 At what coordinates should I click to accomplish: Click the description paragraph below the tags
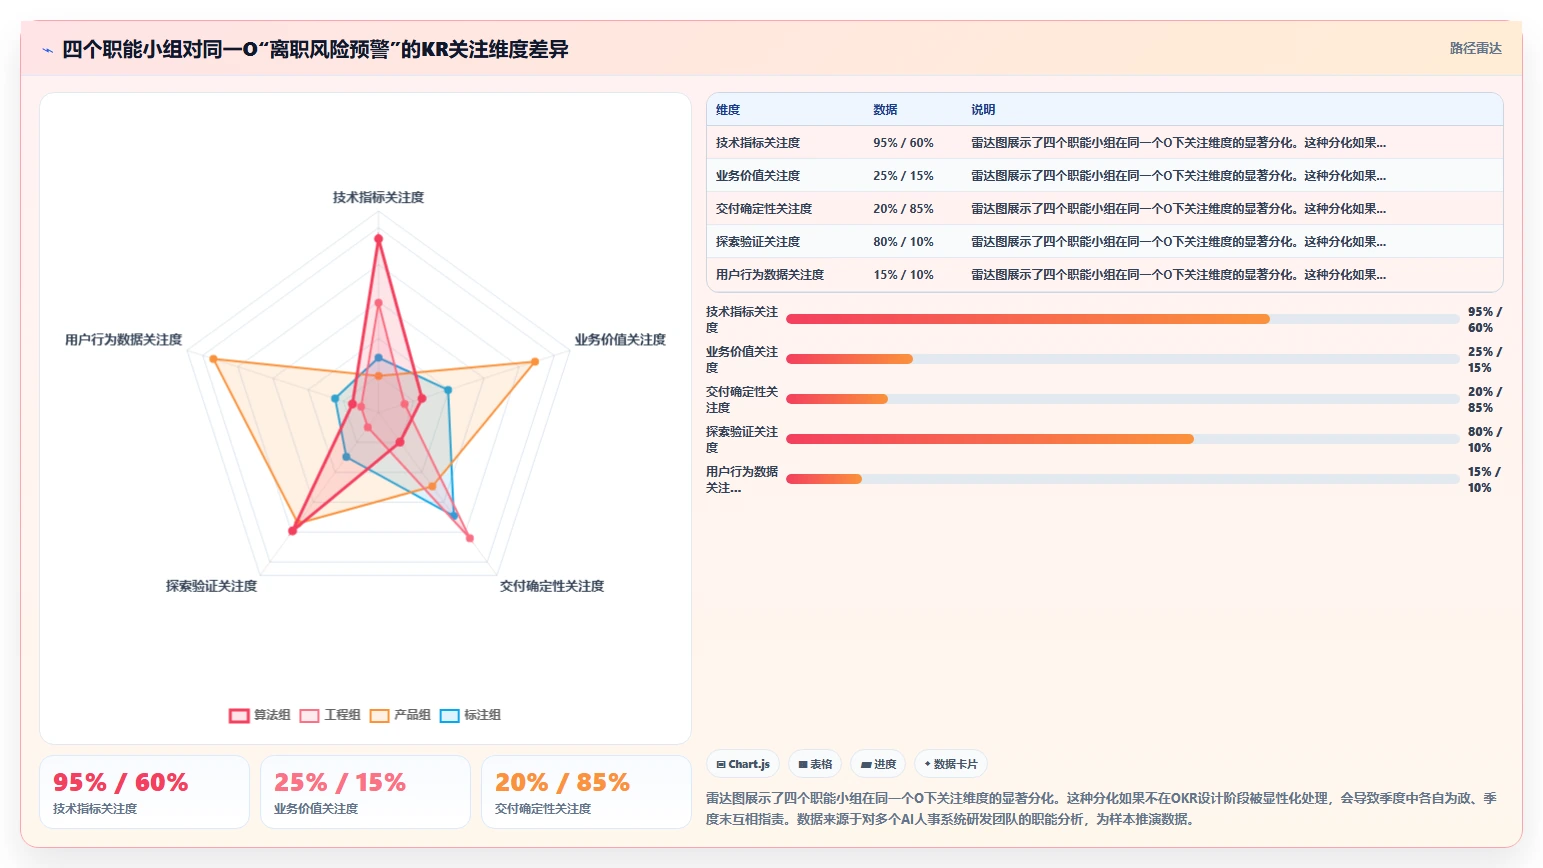pyautogui.click(x=1101, y=809)
